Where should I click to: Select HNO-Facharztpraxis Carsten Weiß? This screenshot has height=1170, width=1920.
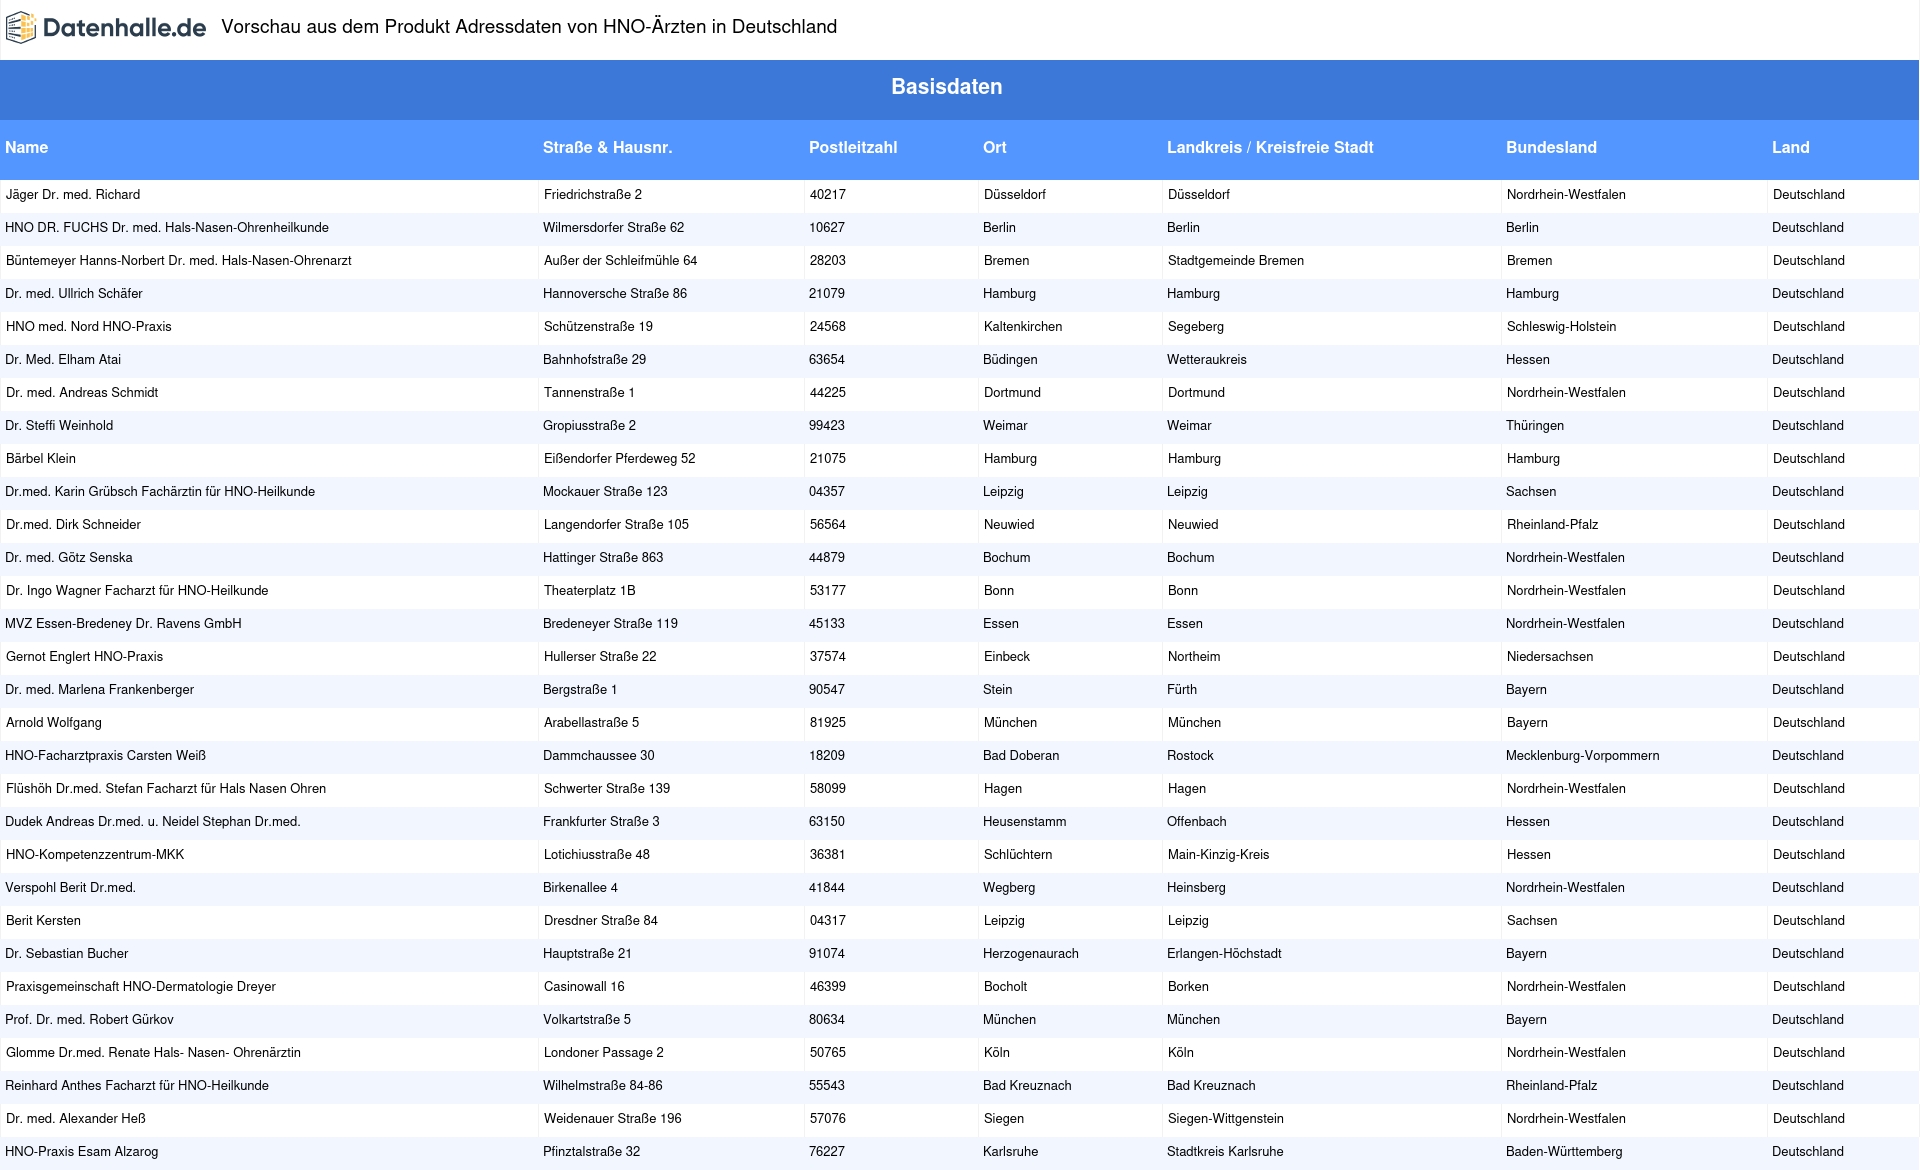point(105,756)
